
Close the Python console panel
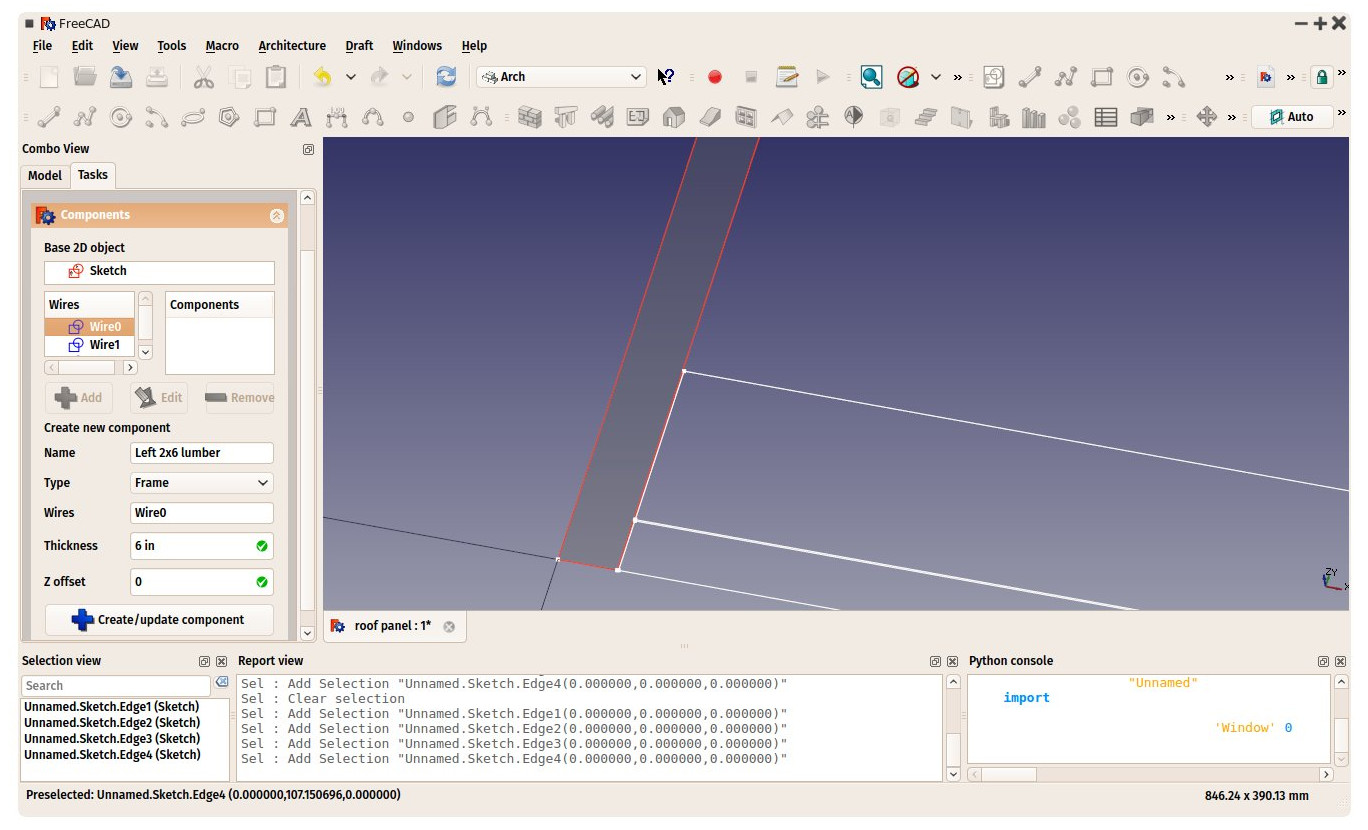pos(1340,661)
